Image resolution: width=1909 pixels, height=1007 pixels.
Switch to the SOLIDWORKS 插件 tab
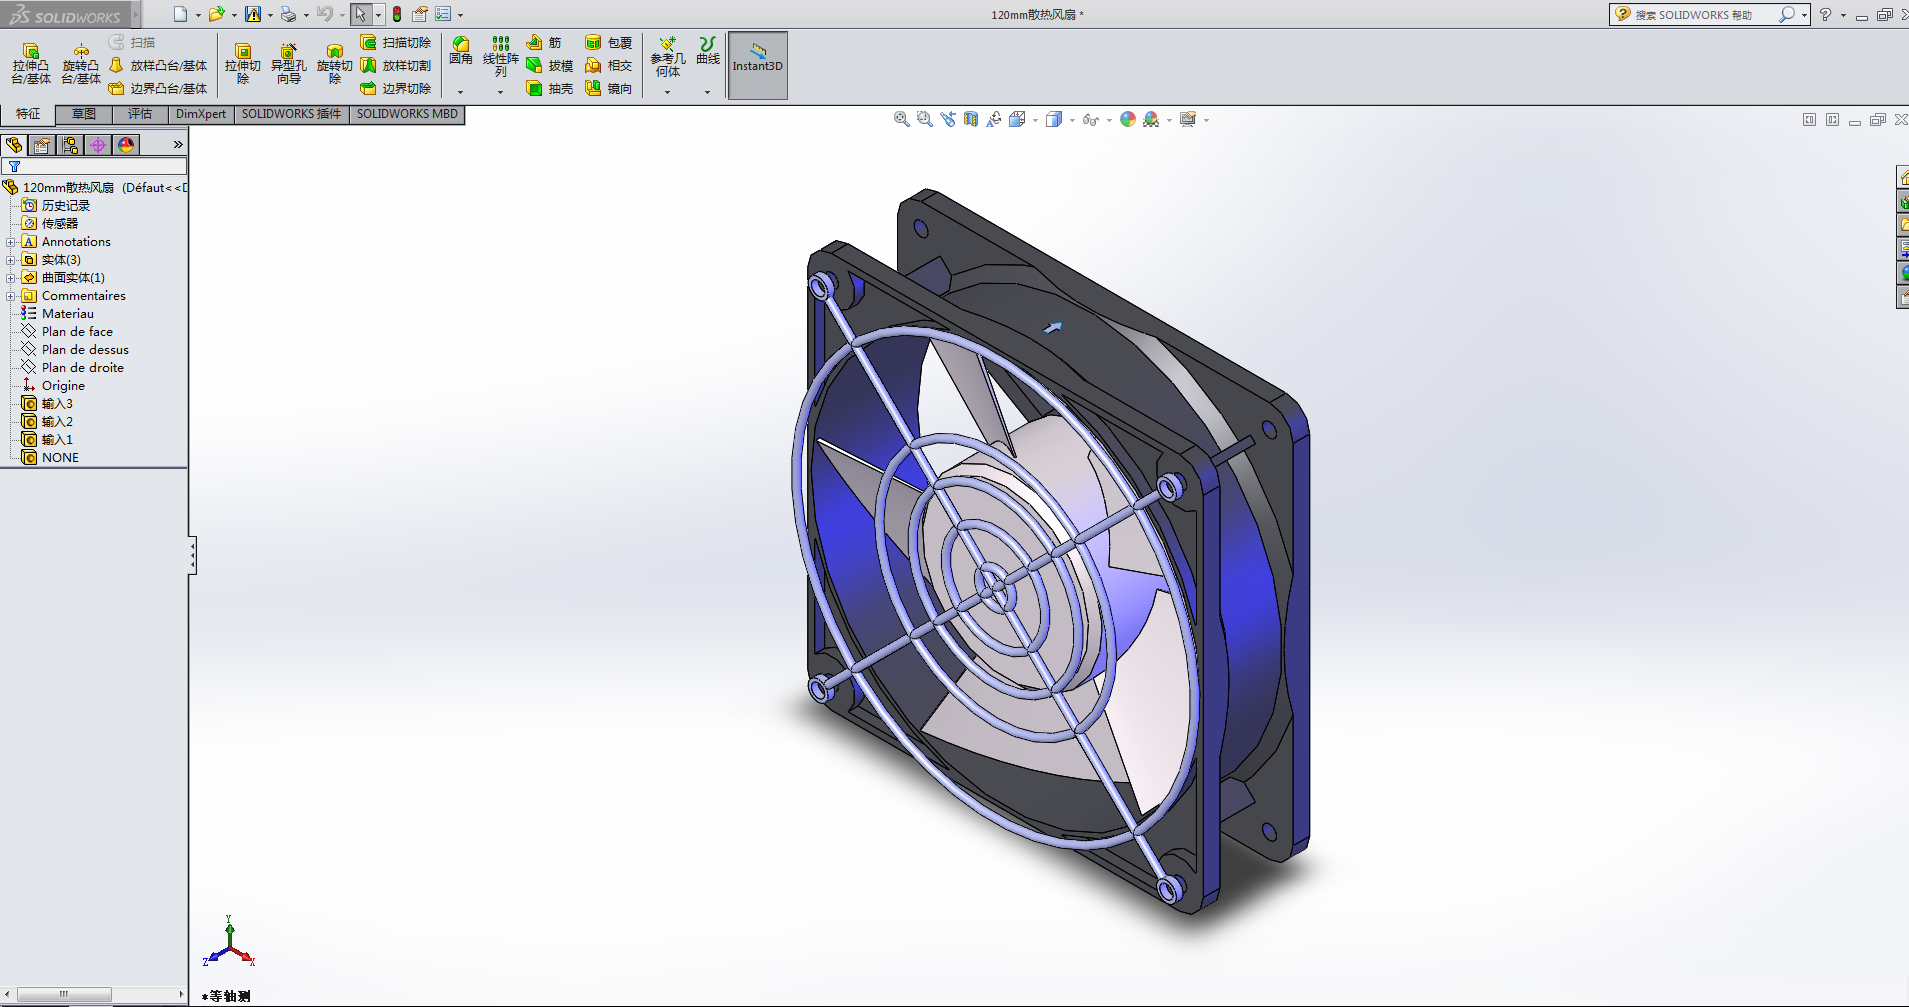click(x=291, y=114)
